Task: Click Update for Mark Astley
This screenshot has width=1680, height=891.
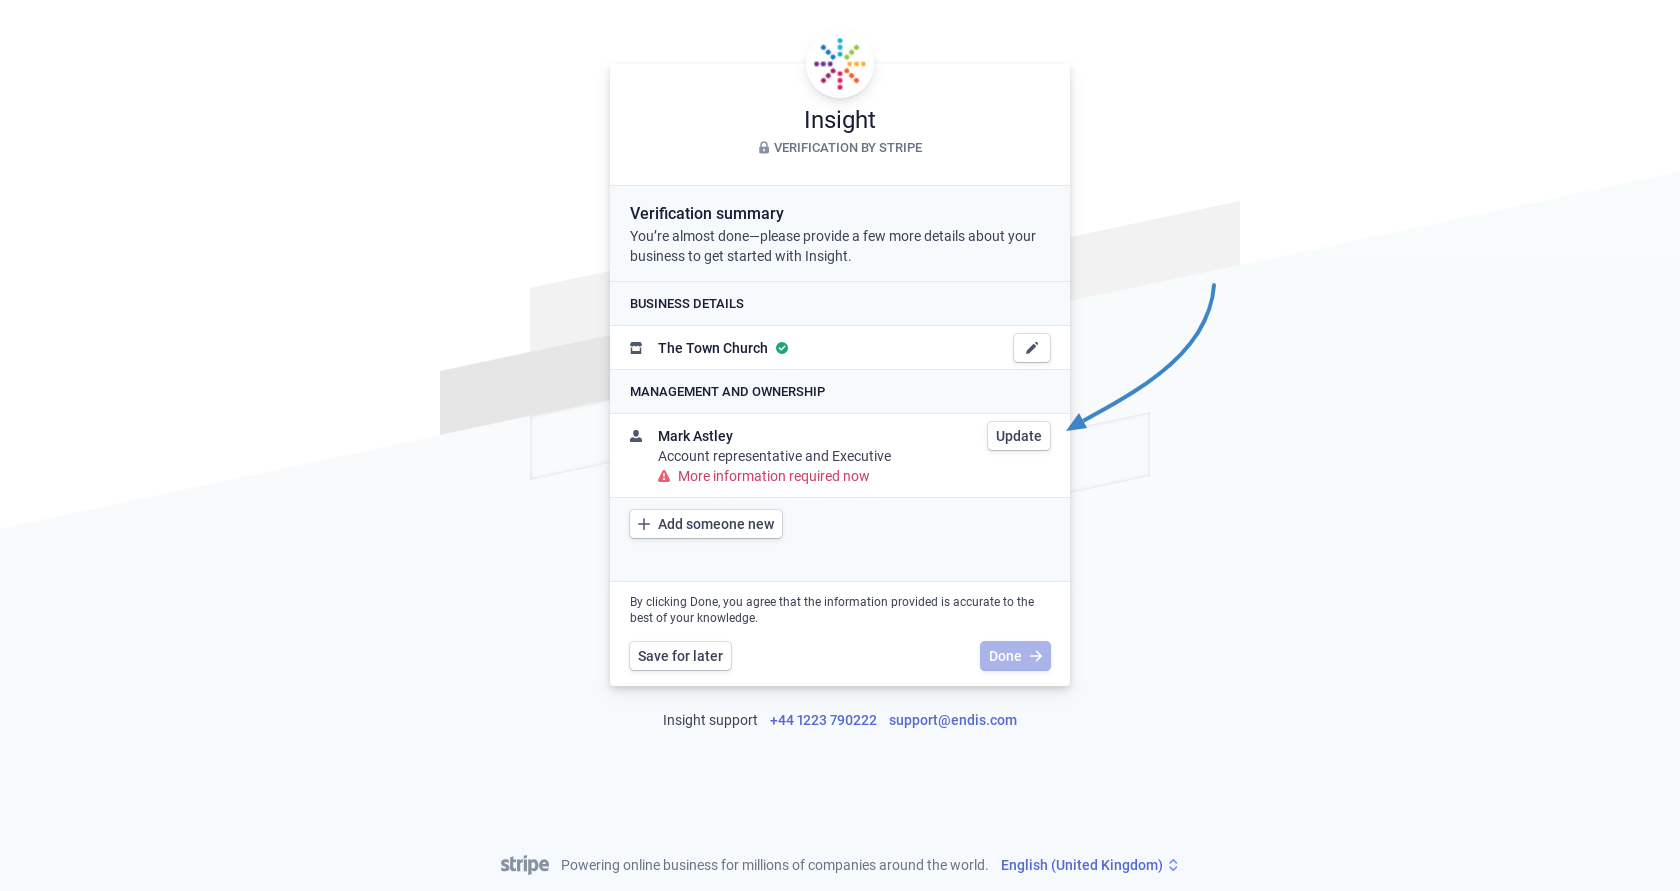Action: pos(1019,436)
